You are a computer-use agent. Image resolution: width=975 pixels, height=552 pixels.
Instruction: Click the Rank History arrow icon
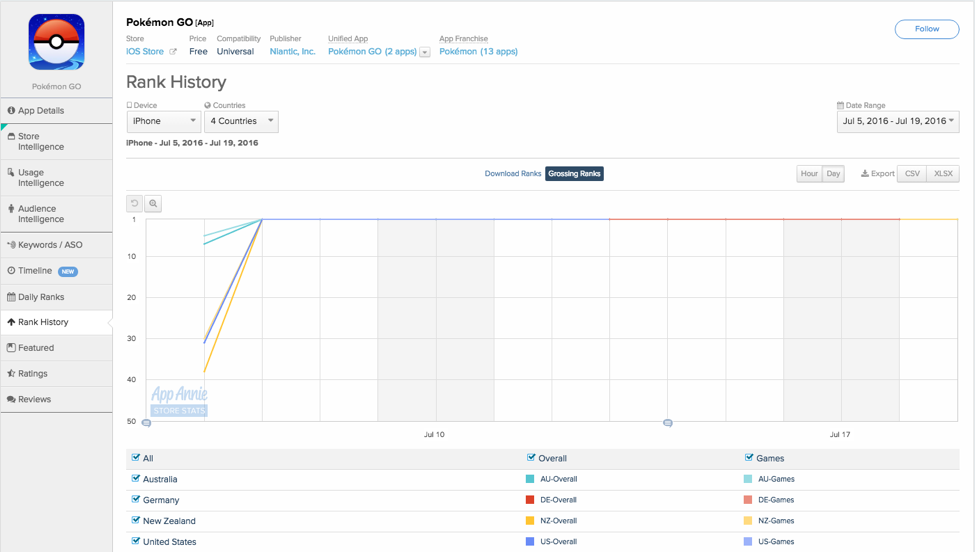[x=11, y=322]
